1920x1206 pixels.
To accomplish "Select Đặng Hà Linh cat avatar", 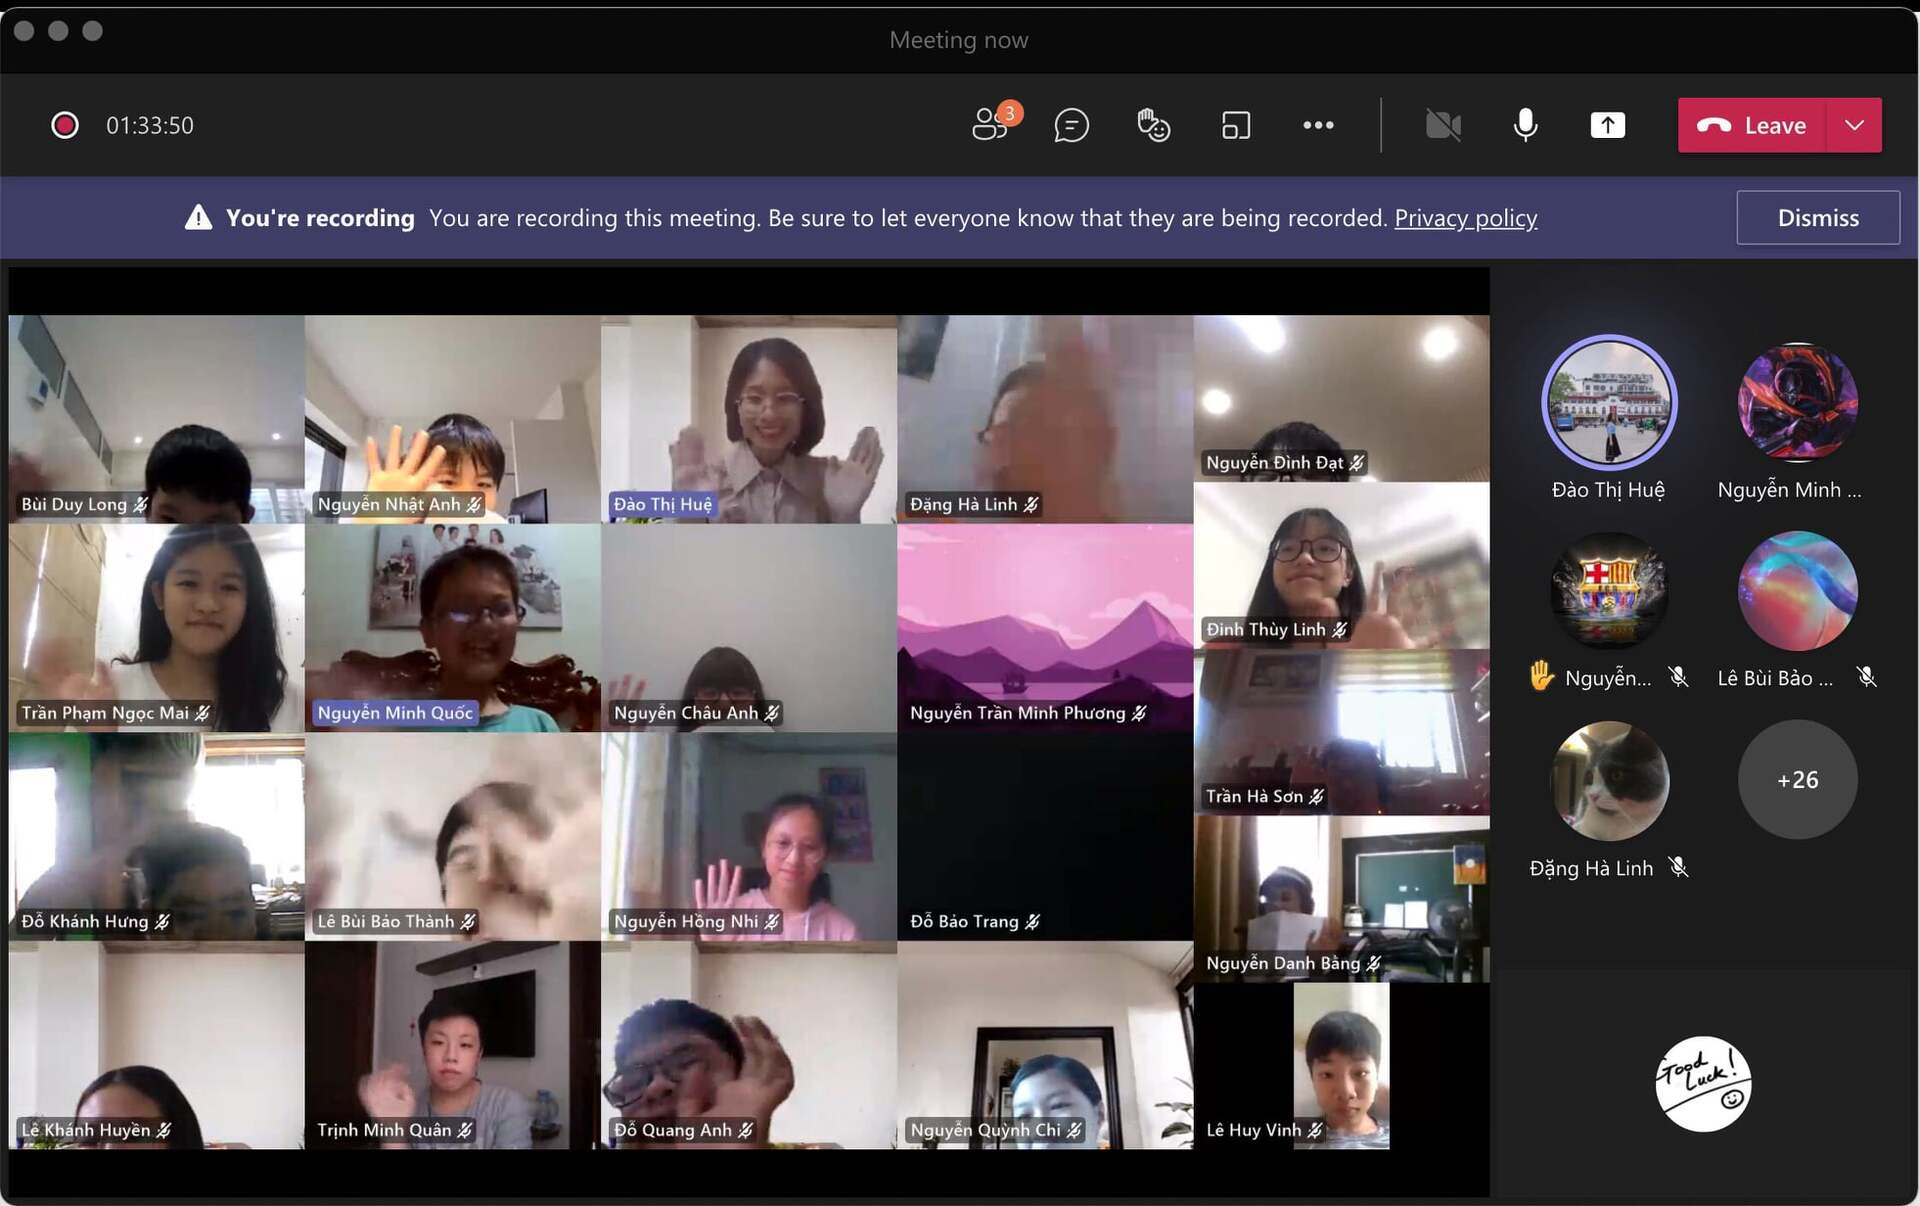I will 1608,779.
